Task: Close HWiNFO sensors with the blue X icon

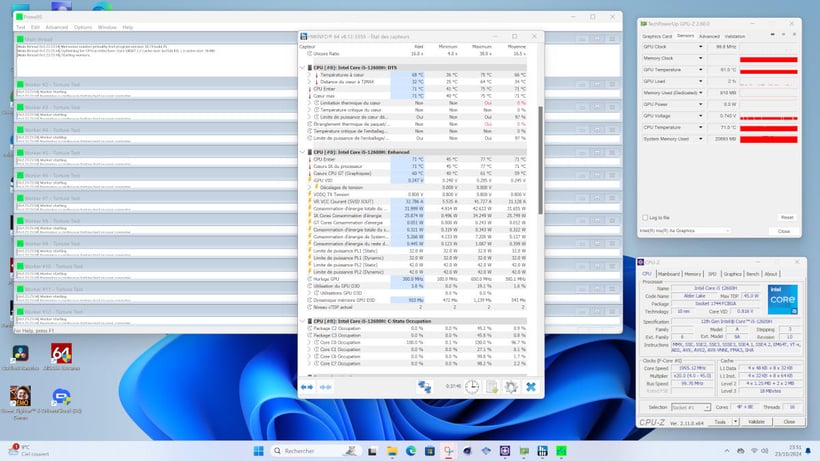Action: pyautogui.click(x=531, y=387)
